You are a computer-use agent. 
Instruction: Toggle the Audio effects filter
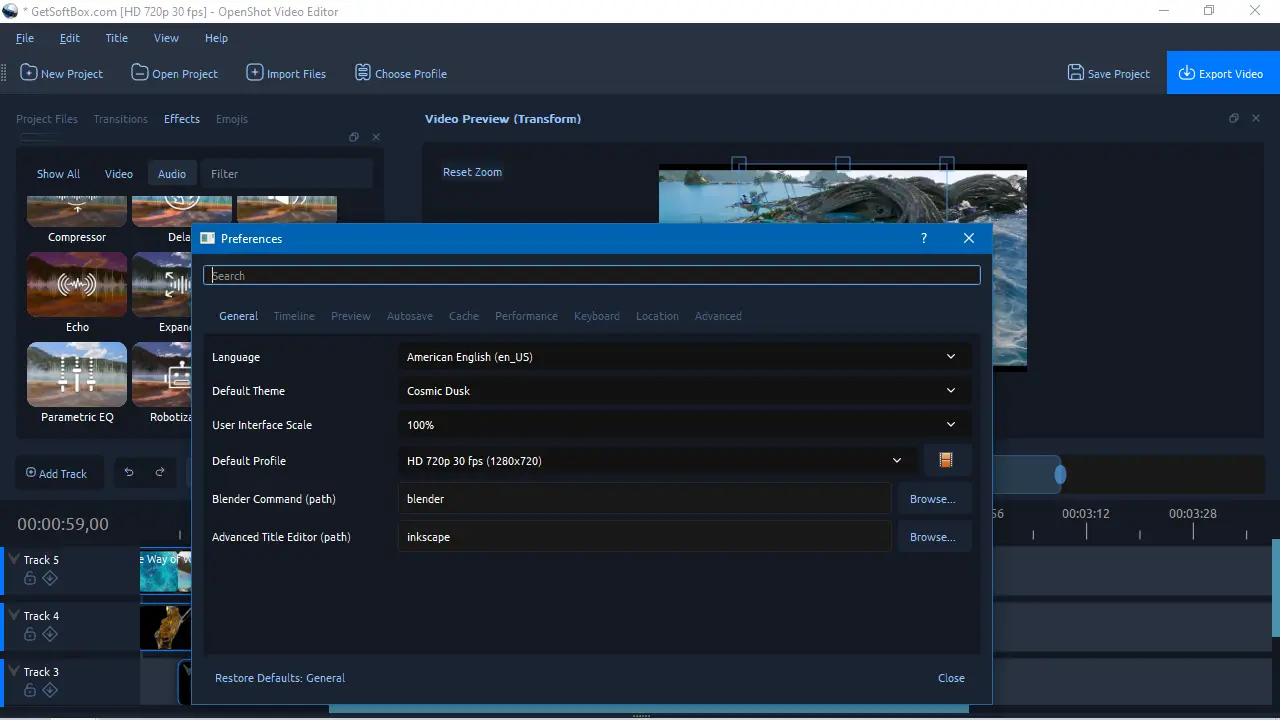point(172,173)
